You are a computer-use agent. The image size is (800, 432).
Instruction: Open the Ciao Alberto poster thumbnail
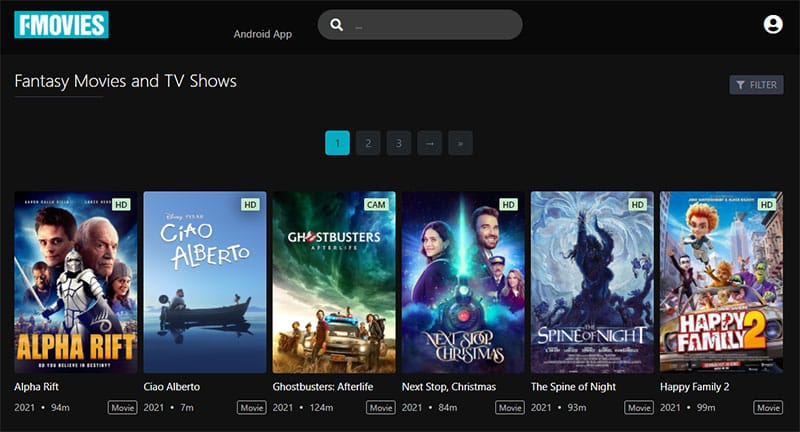[x=205, y=282]
